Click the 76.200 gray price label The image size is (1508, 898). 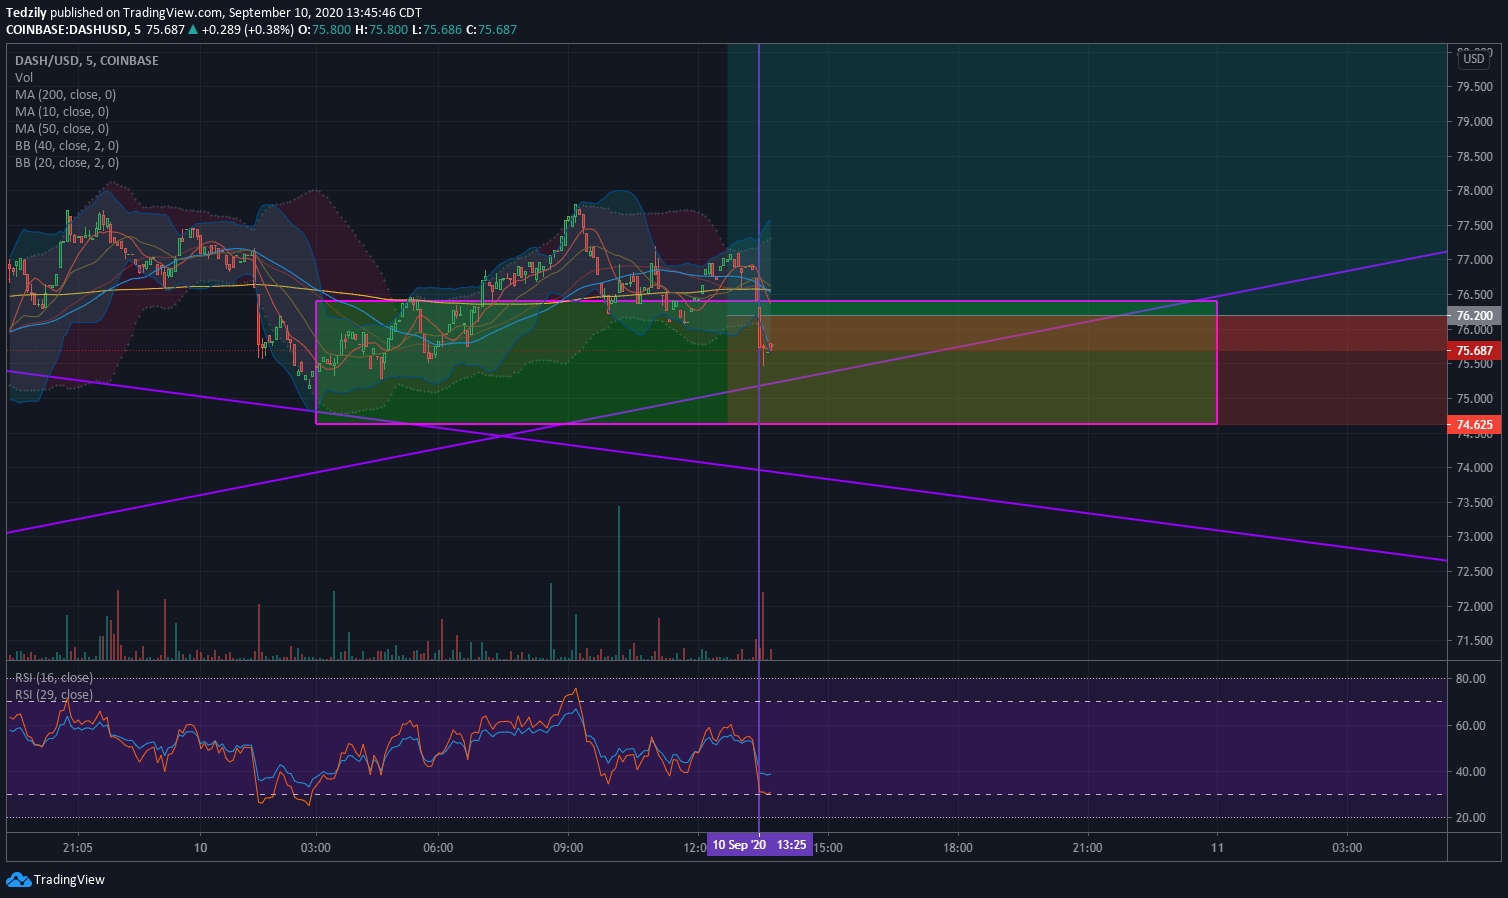tap(1475, 316)
